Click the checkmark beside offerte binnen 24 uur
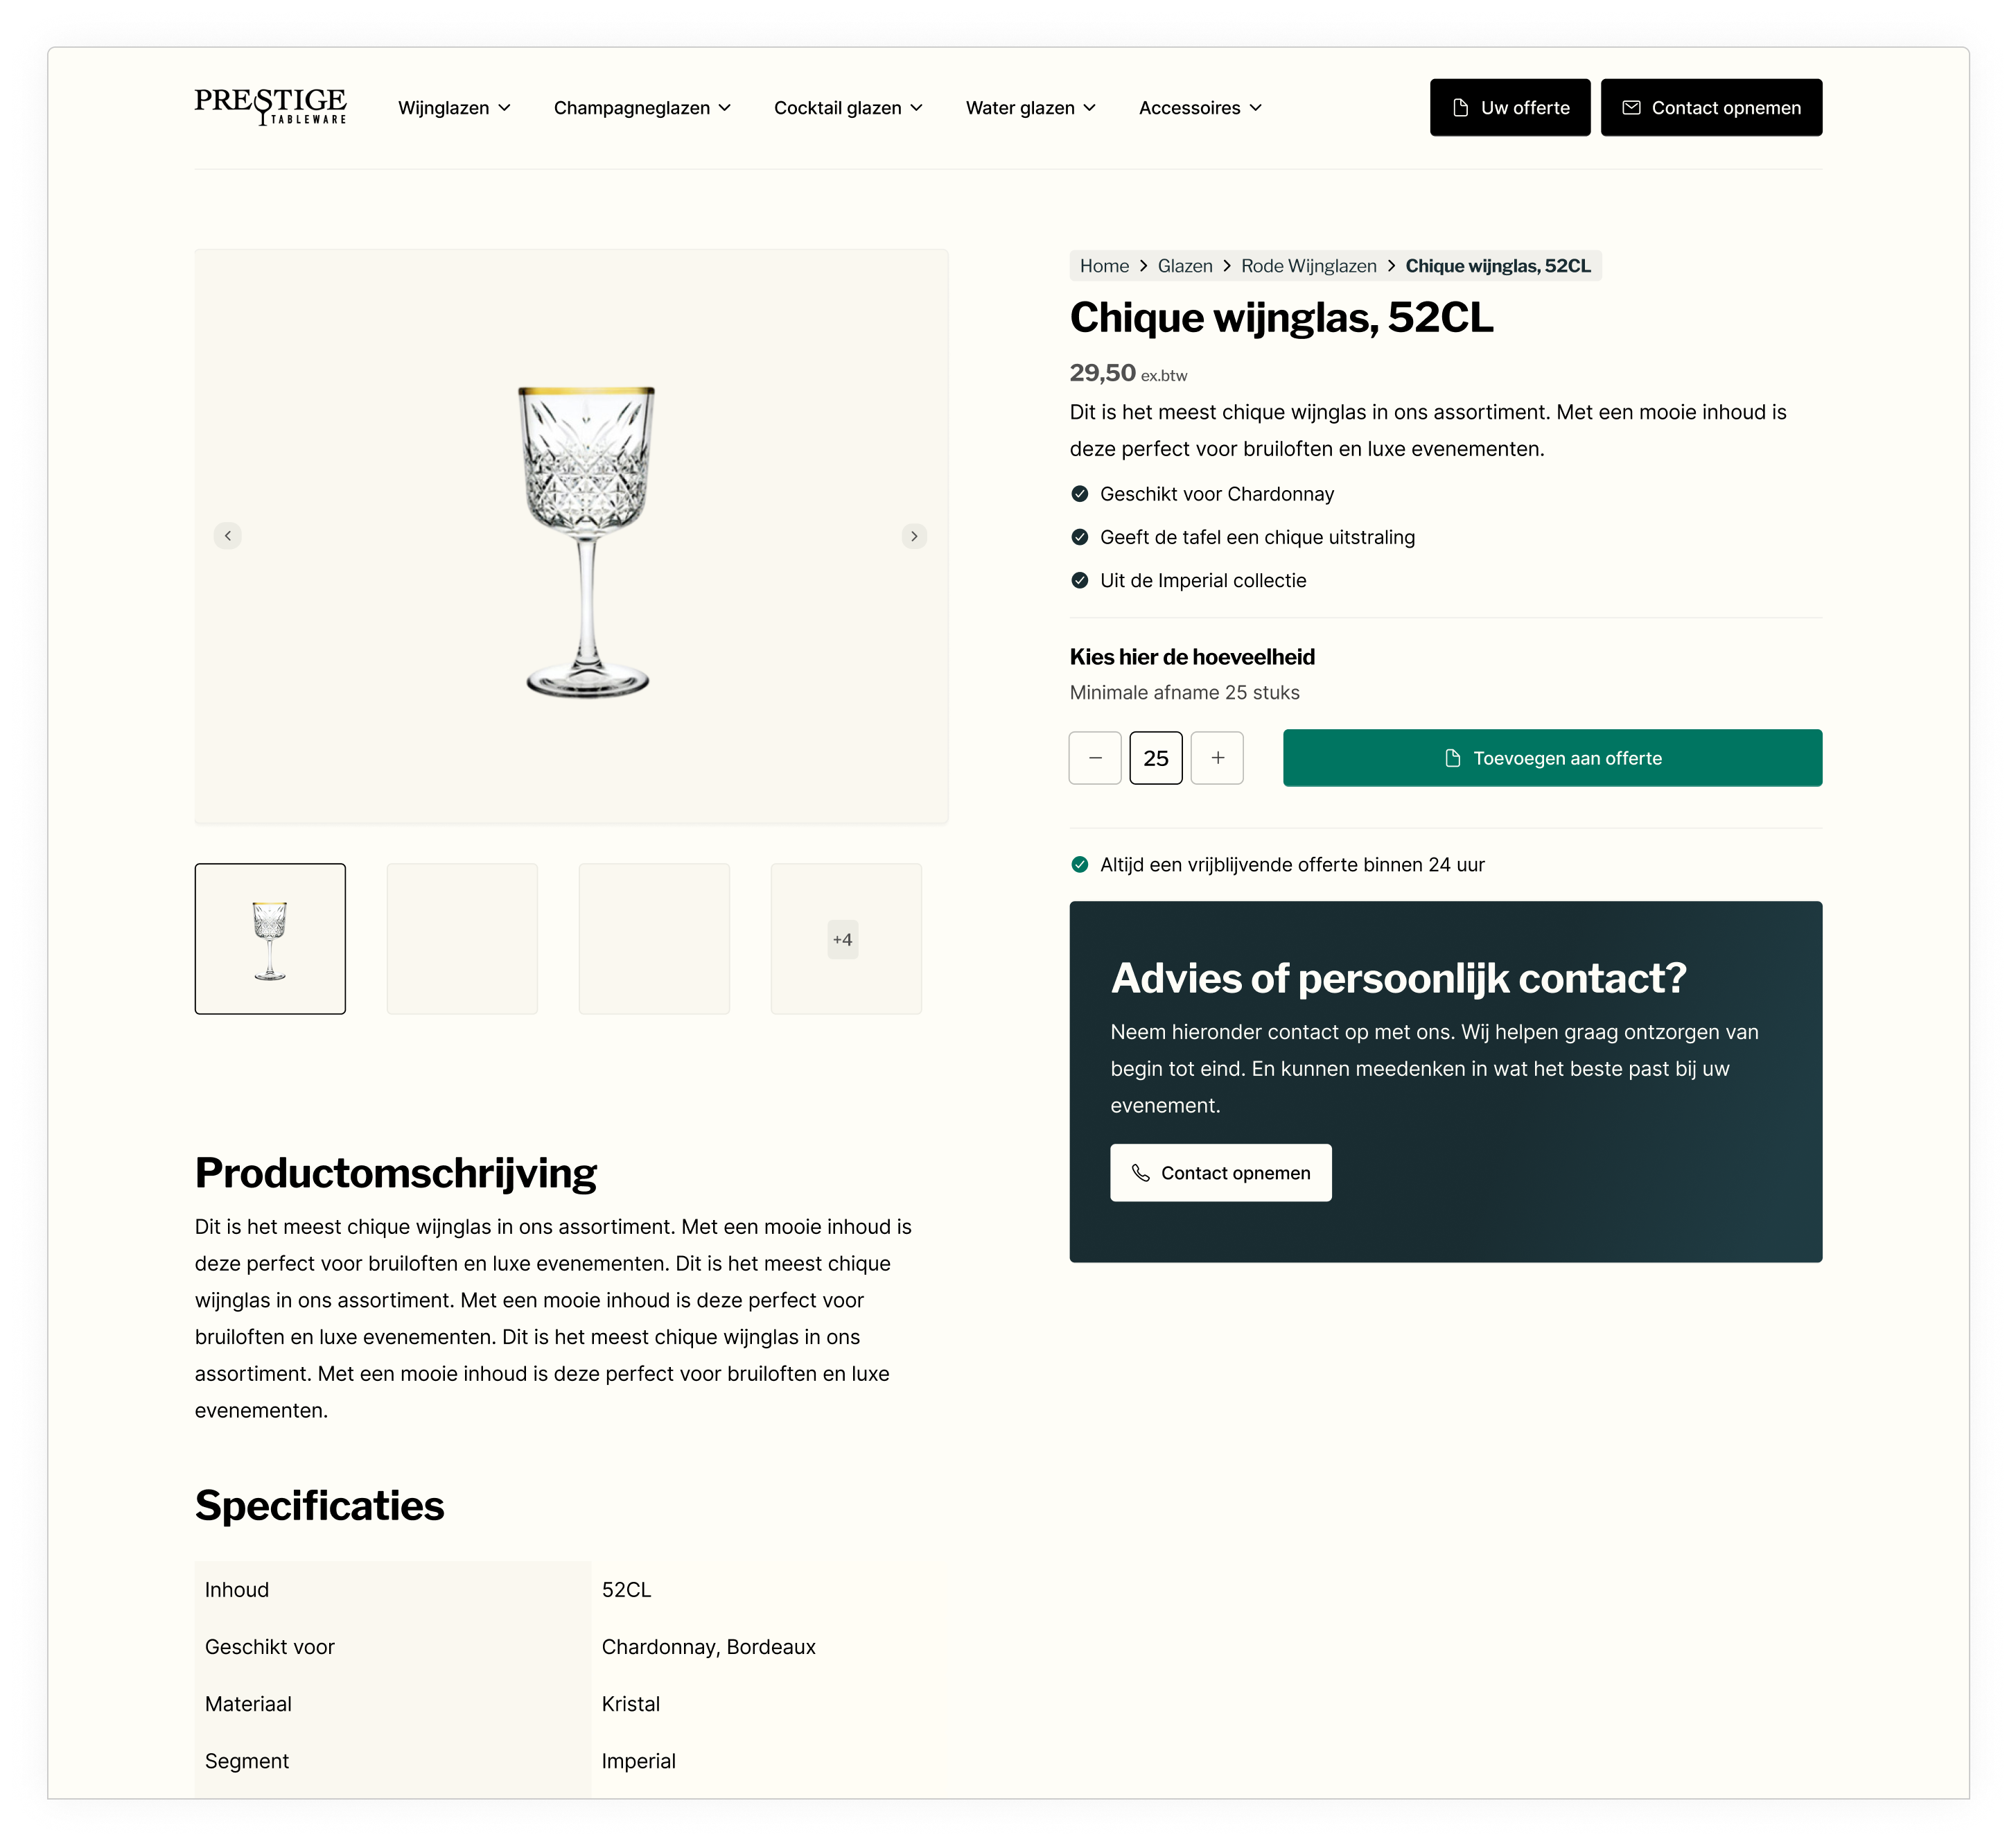Viewport: 2016px width, 1846px height. tap(1080, 864)
